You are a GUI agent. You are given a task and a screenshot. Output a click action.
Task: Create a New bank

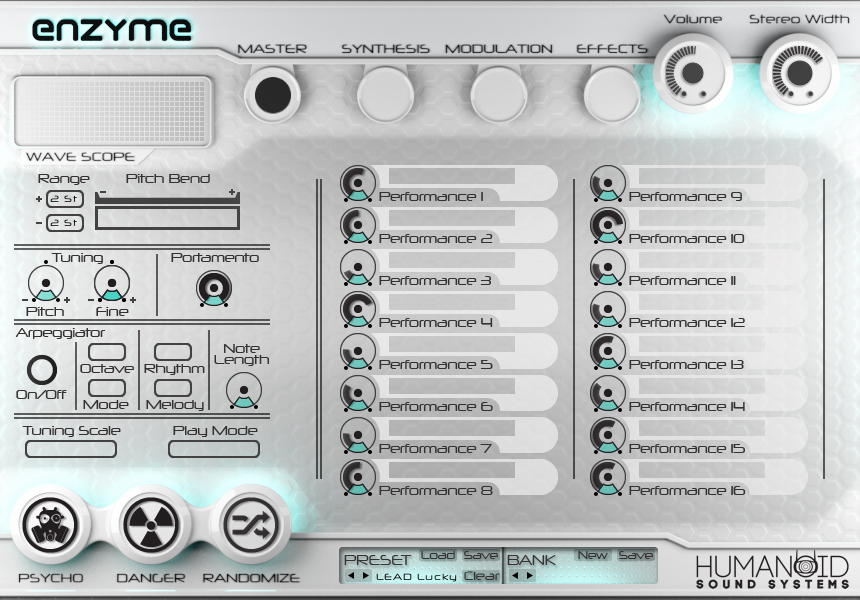point(592,556)
